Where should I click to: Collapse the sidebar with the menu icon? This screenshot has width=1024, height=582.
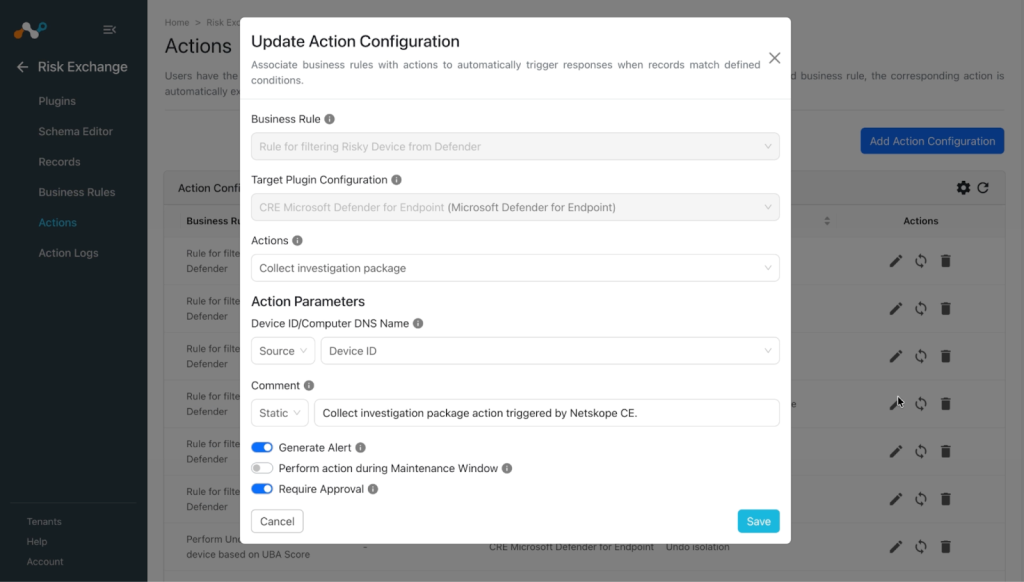[x=110, y=29]
